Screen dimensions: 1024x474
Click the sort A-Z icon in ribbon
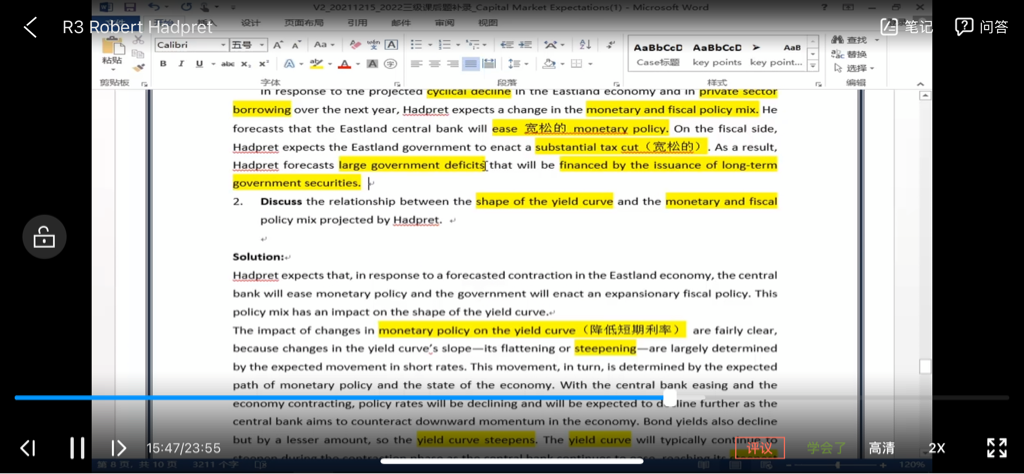(x=583, y=45)
